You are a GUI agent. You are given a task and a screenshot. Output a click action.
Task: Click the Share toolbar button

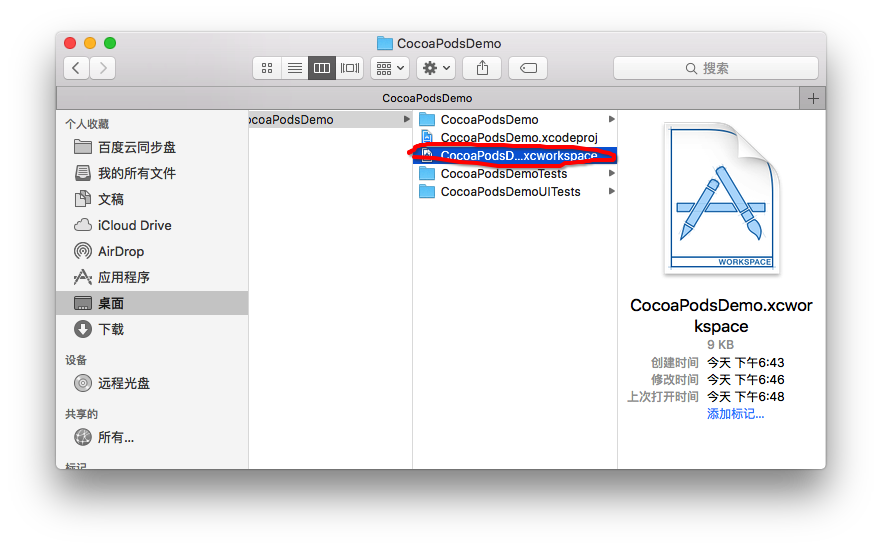coord(482,68)
